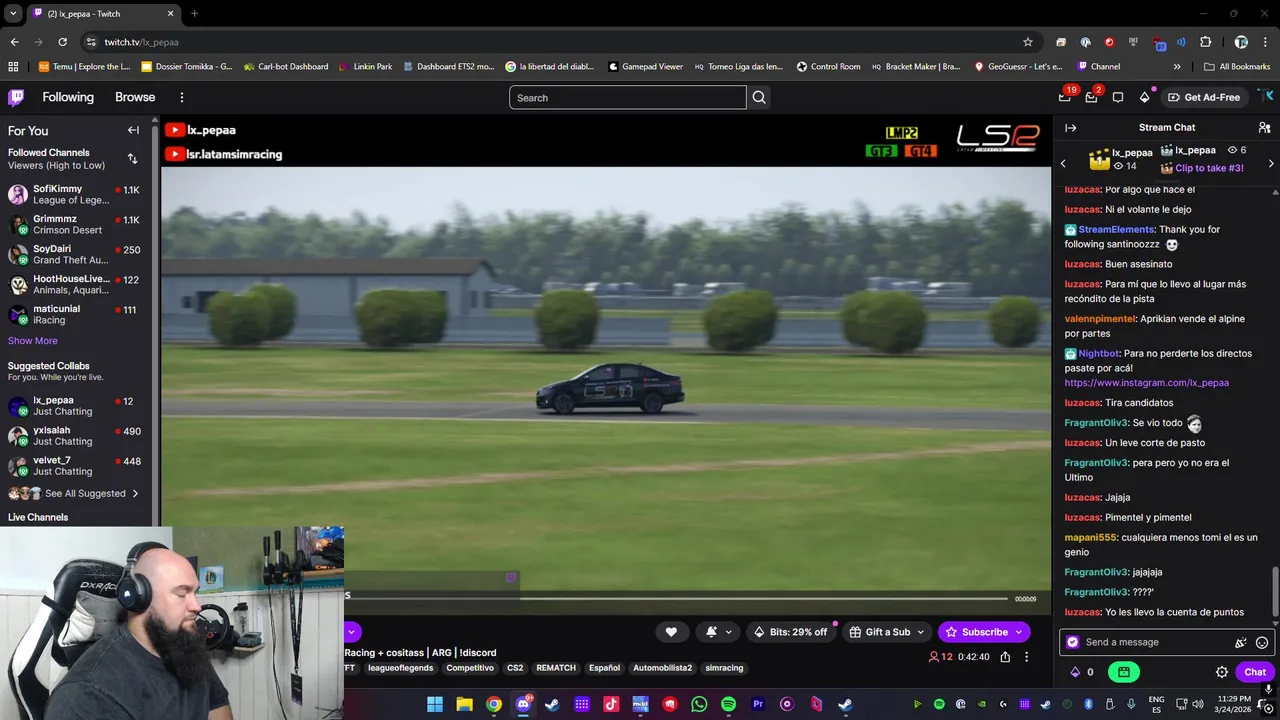Open the Browse tab

[x=135, y=97]
